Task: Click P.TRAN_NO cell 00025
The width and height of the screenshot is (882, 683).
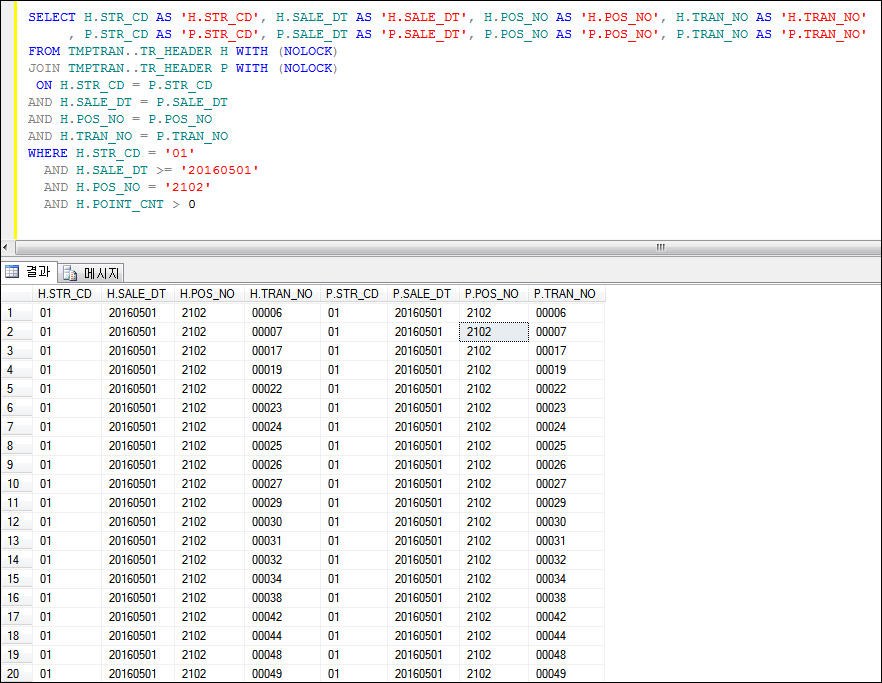Action: [566, 446]
